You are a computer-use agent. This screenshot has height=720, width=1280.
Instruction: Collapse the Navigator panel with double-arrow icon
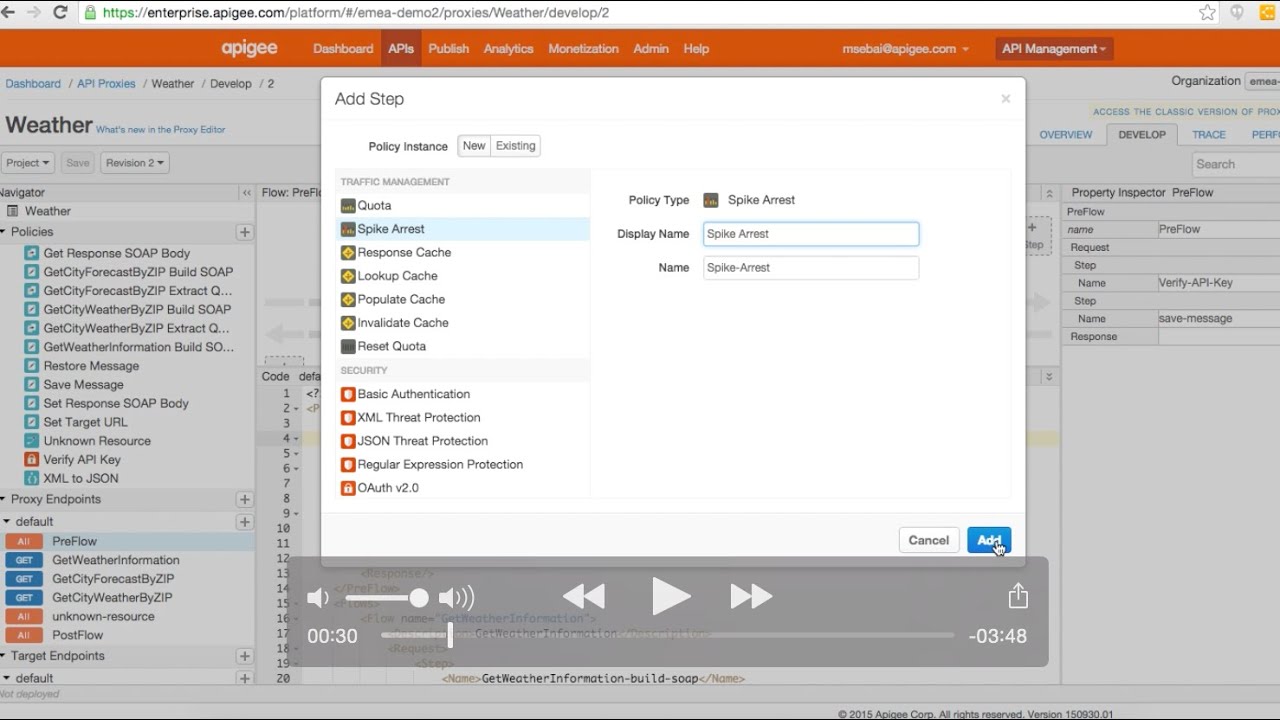pos(246,192)
